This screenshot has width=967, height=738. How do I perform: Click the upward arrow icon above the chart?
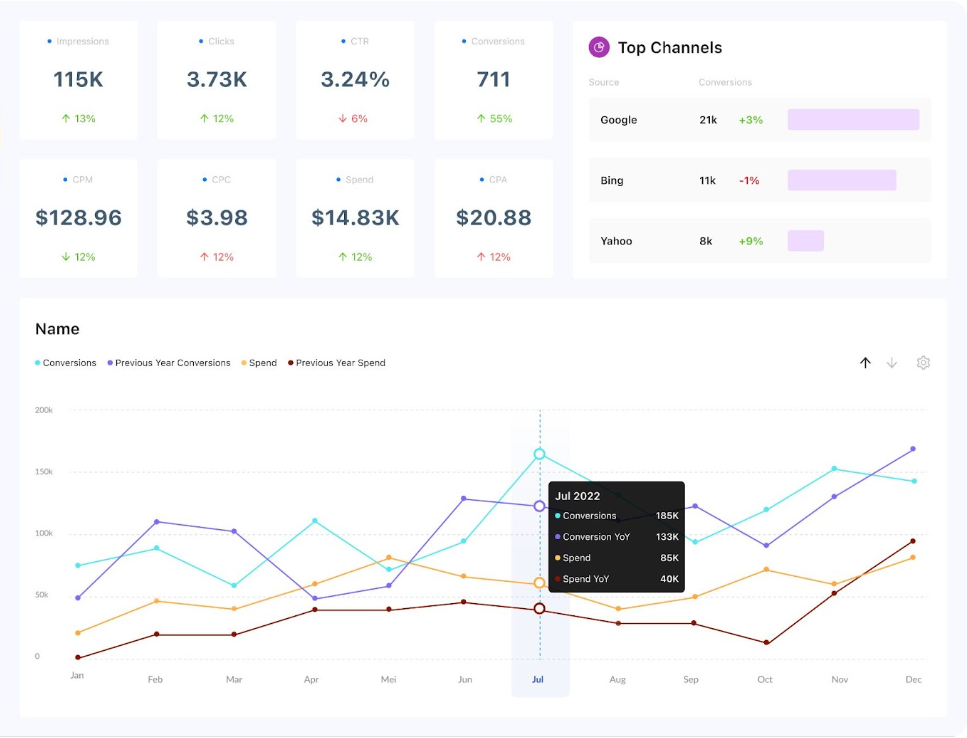tap(865, 363)
